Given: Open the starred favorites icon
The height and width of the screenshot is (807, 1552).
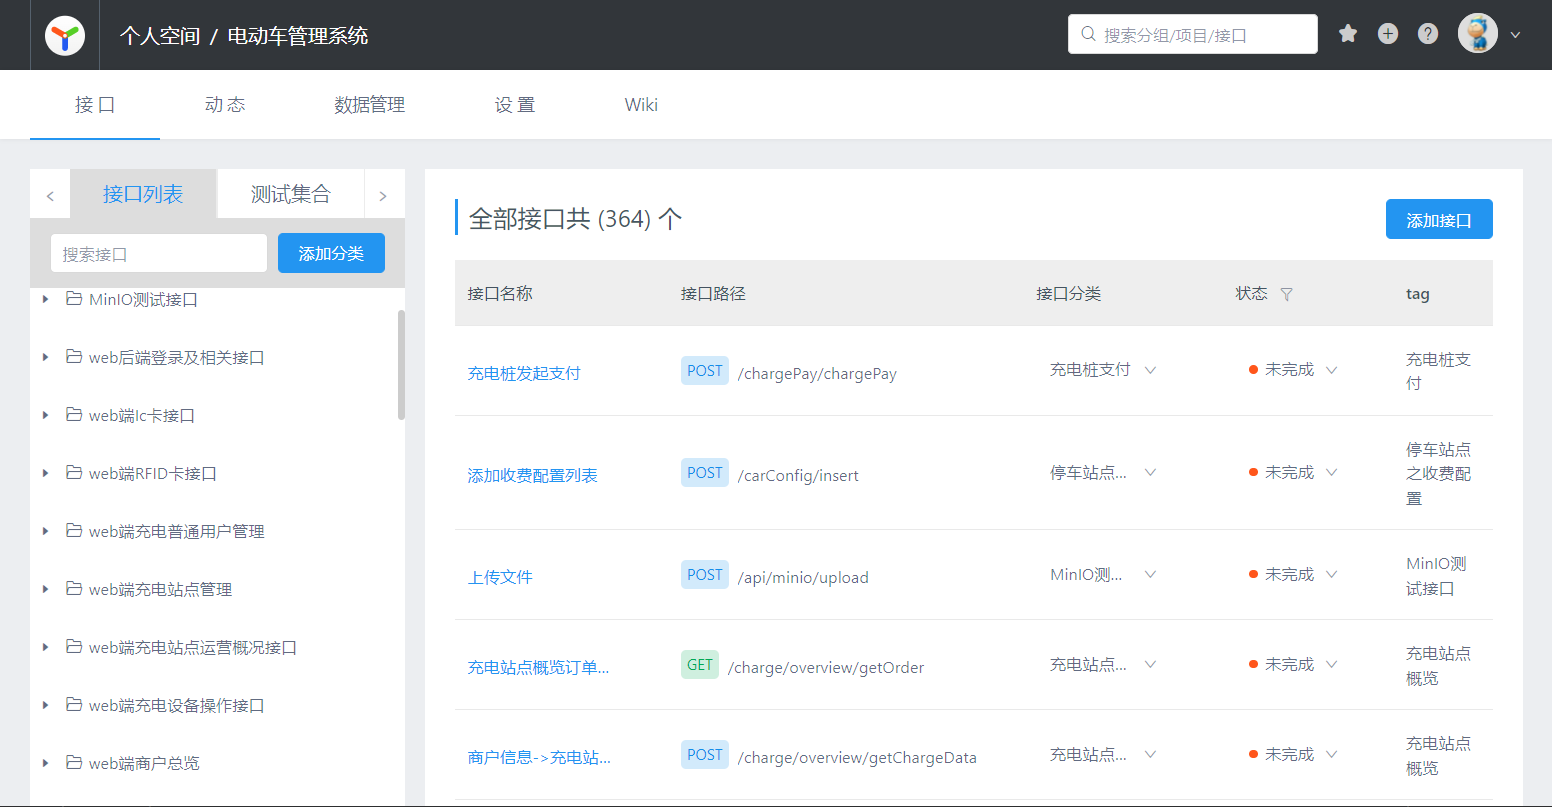Looking at the screenshot, I should tap(1348, 34).
